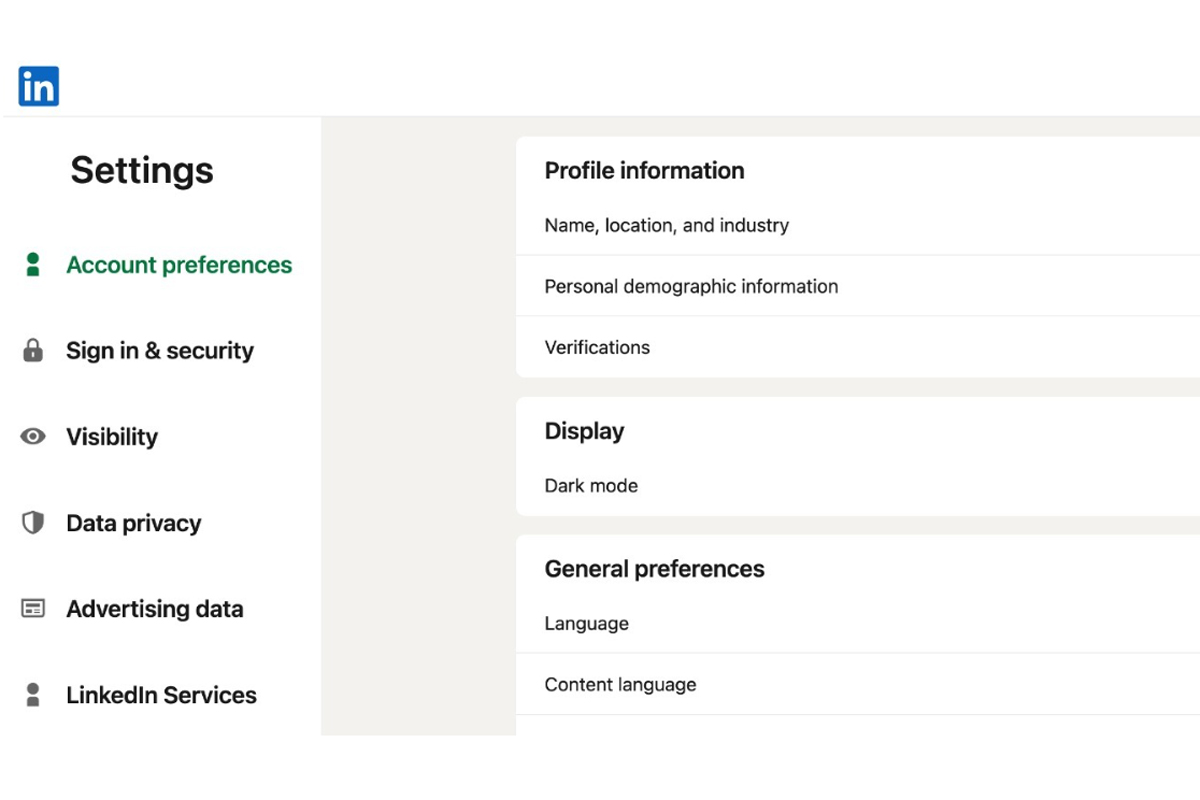The height and width of the screenshot is (800, 1200).
Task: Click the padlock icon for Sign in & security
Action: [33, 351]
